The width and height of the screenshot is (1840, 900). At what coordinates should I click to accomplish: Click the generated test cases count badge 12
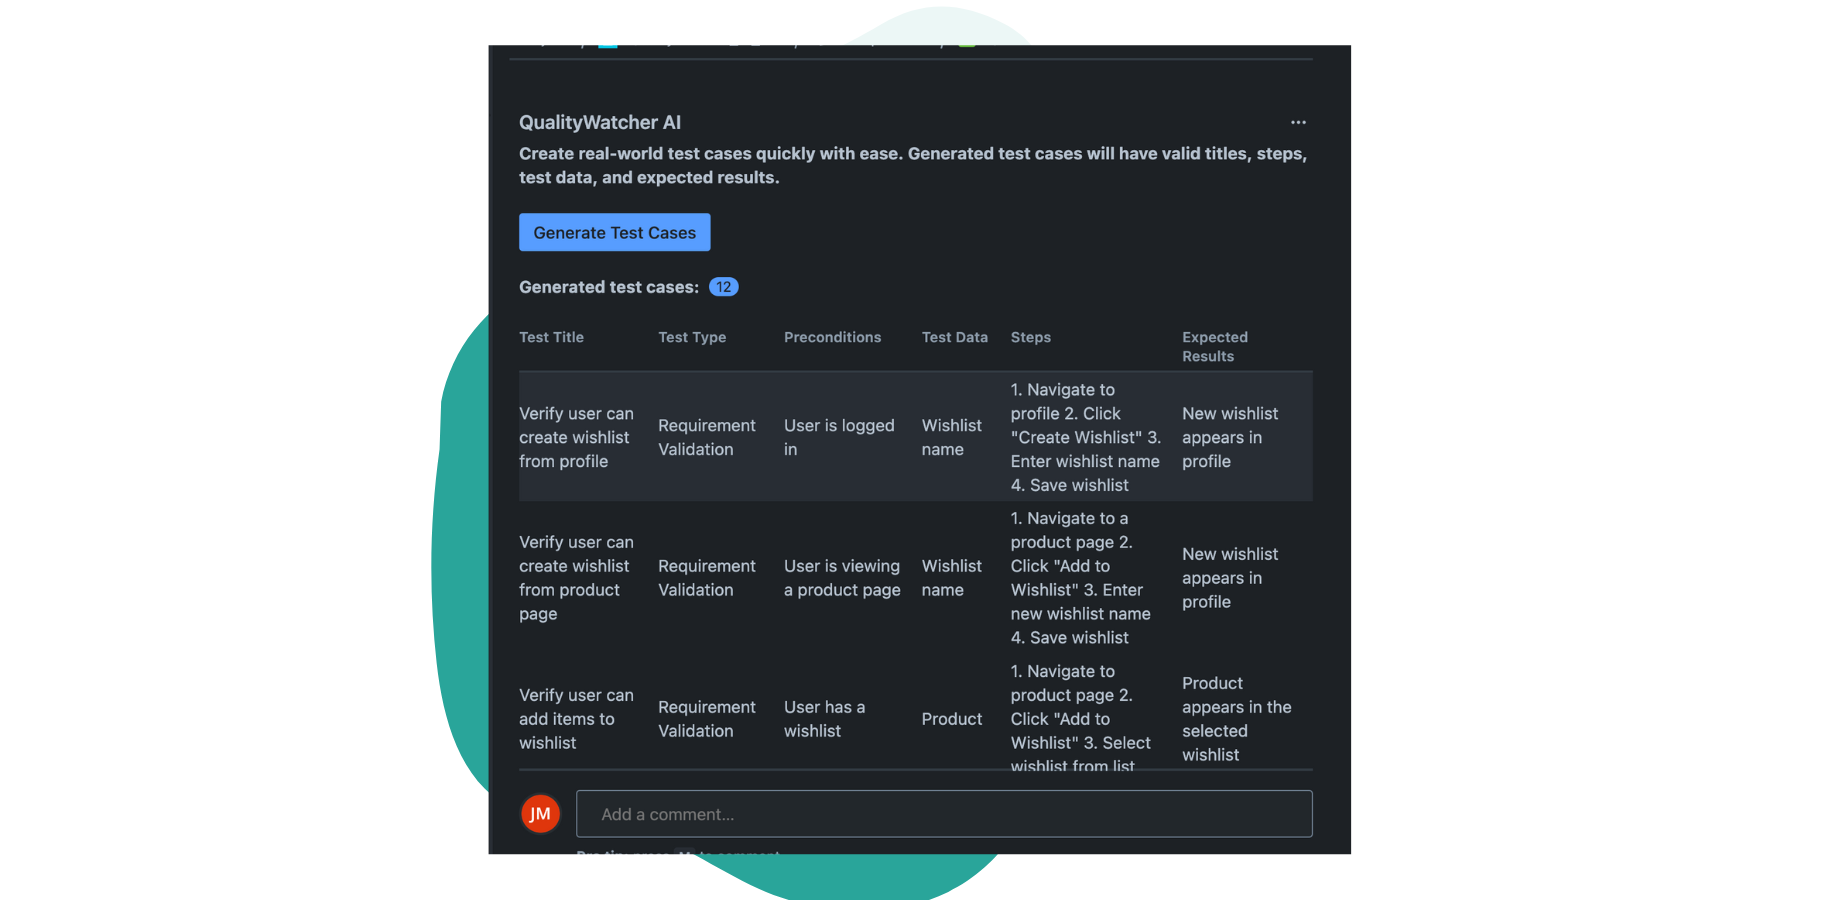click(723, 287)
